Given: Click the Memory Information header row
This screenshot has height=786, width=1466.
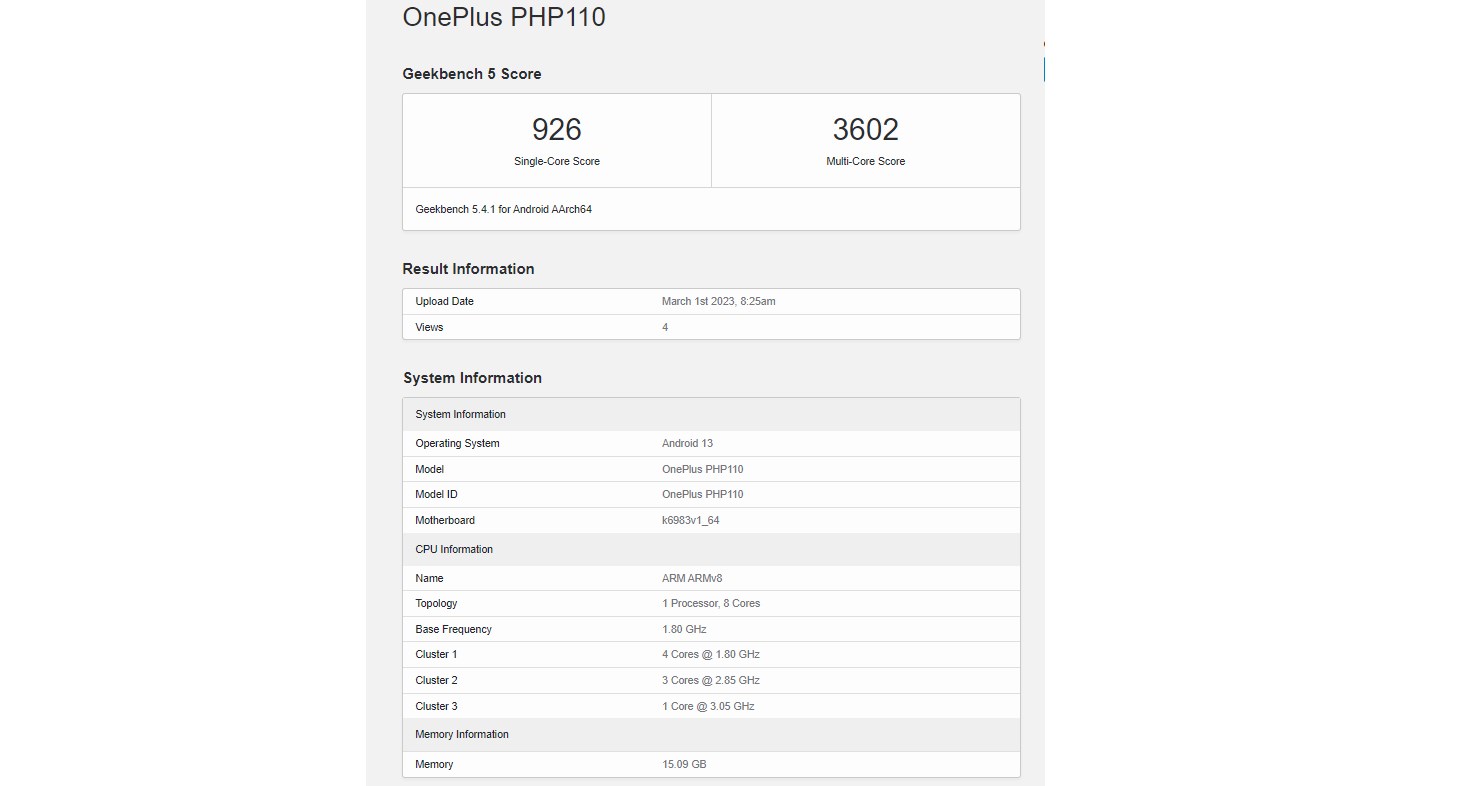Looking at the screenshot, I should [711, 734].
